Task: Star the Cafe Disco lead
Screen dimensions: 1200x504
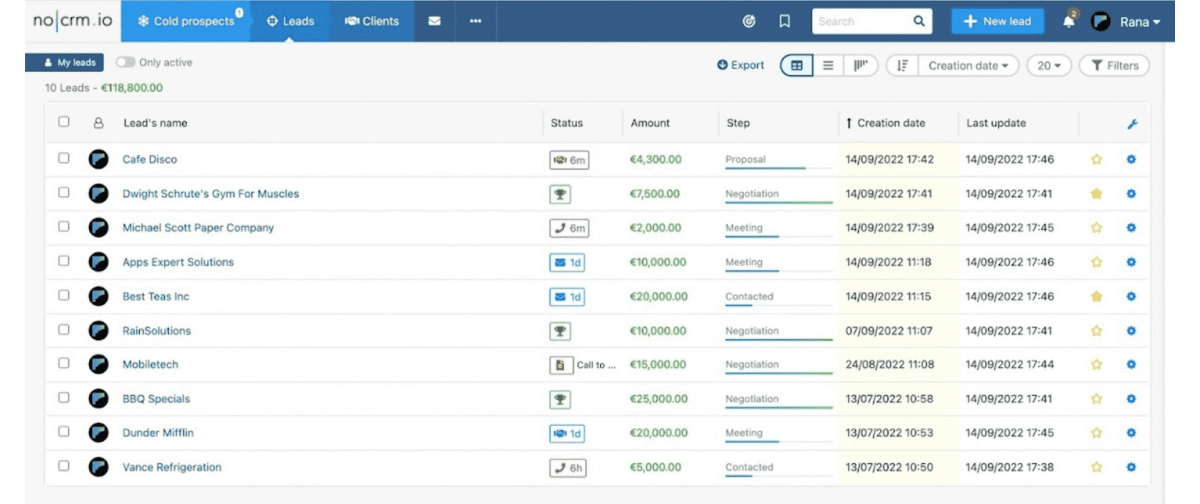Action: [x=1096, y=159]
